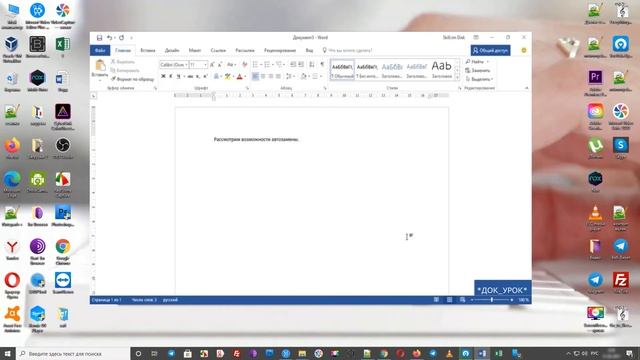Switch to Web Layout view in status bar
640x360 pixels.
(462, 300)
